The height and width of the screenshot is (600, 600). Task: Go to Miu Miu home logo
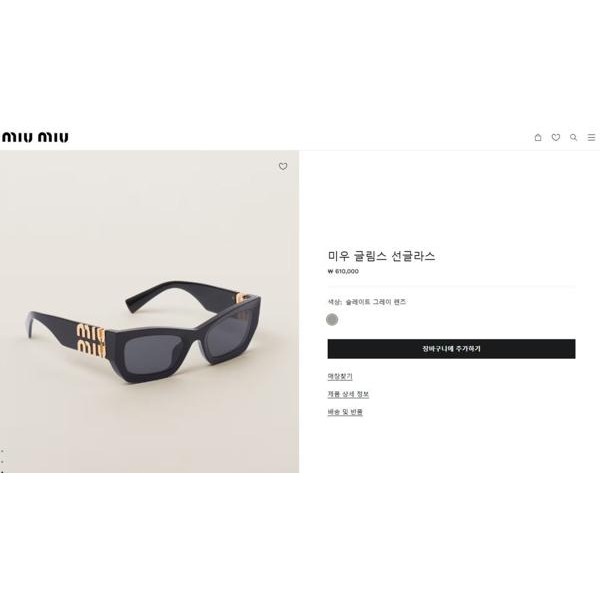35,137
